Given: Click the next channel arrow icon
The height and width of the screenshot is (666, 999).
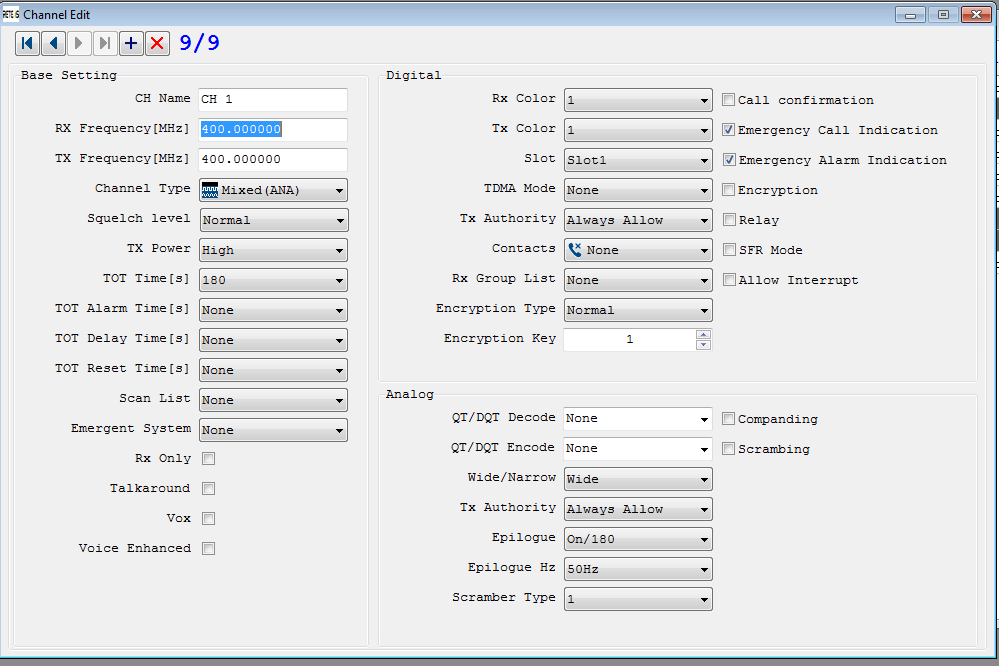Looking at the screenshot, I should click(79, 43).
